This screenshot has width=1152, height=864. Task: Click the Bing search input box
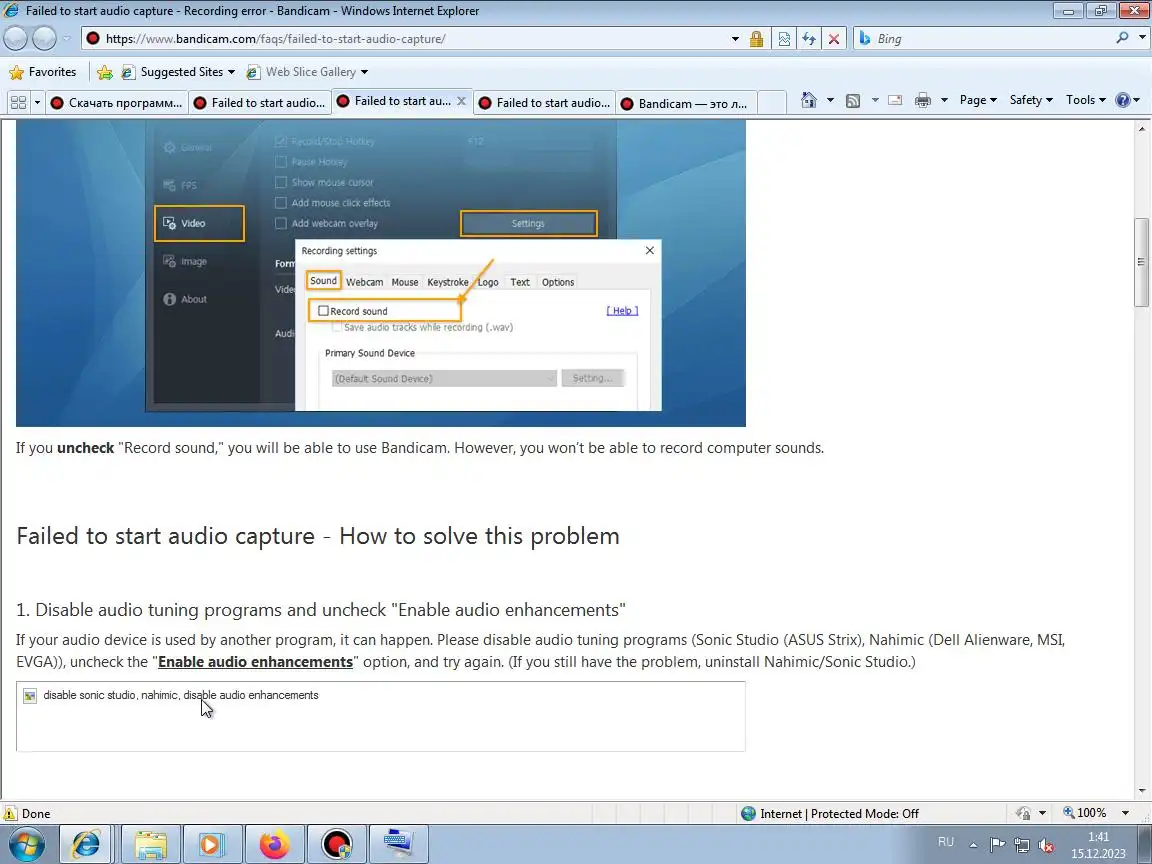pos(992,39)
